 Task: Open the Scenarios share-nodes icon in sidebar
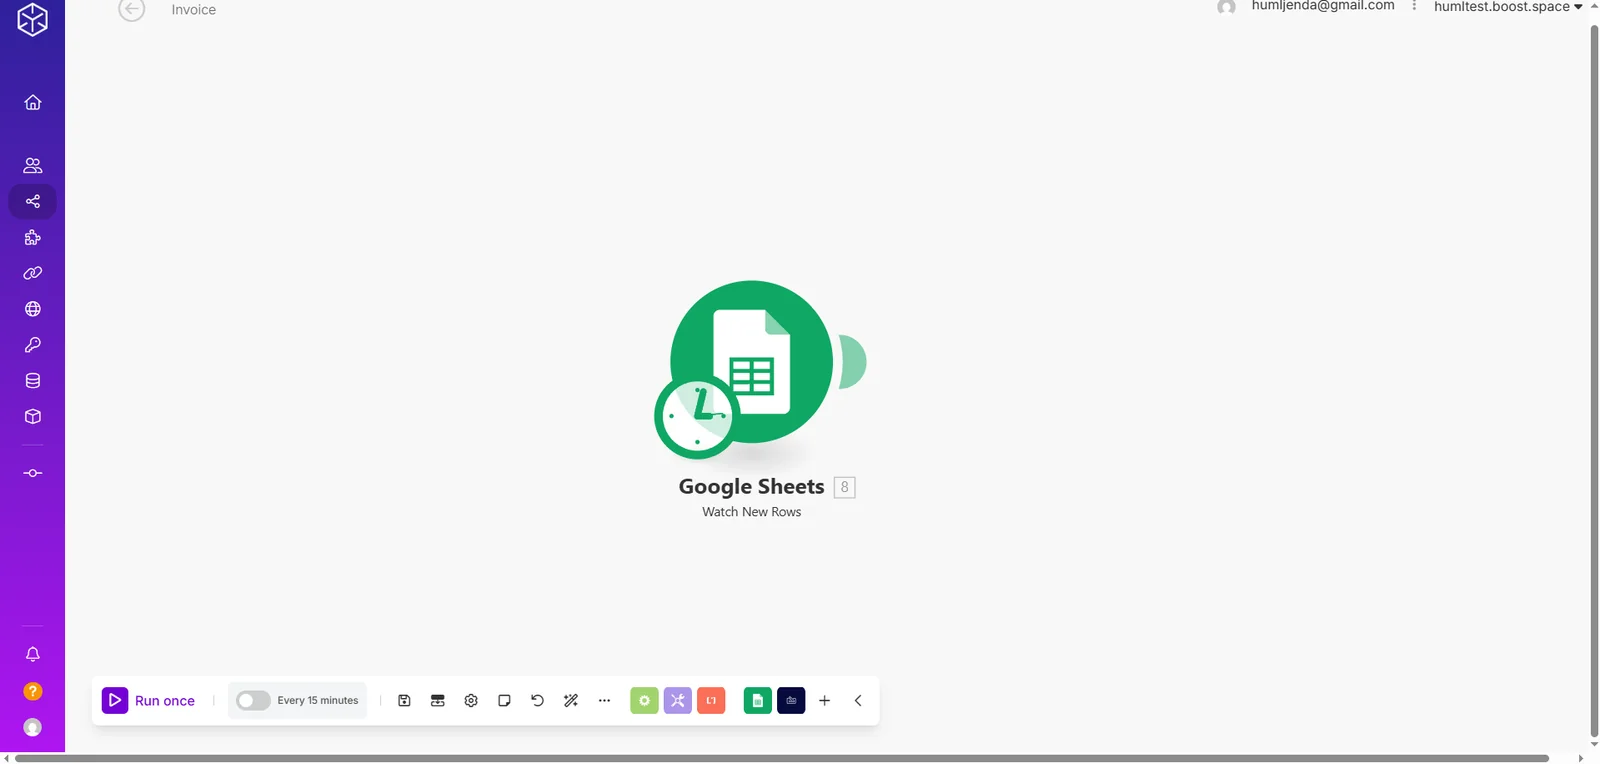tap(33, 201)
